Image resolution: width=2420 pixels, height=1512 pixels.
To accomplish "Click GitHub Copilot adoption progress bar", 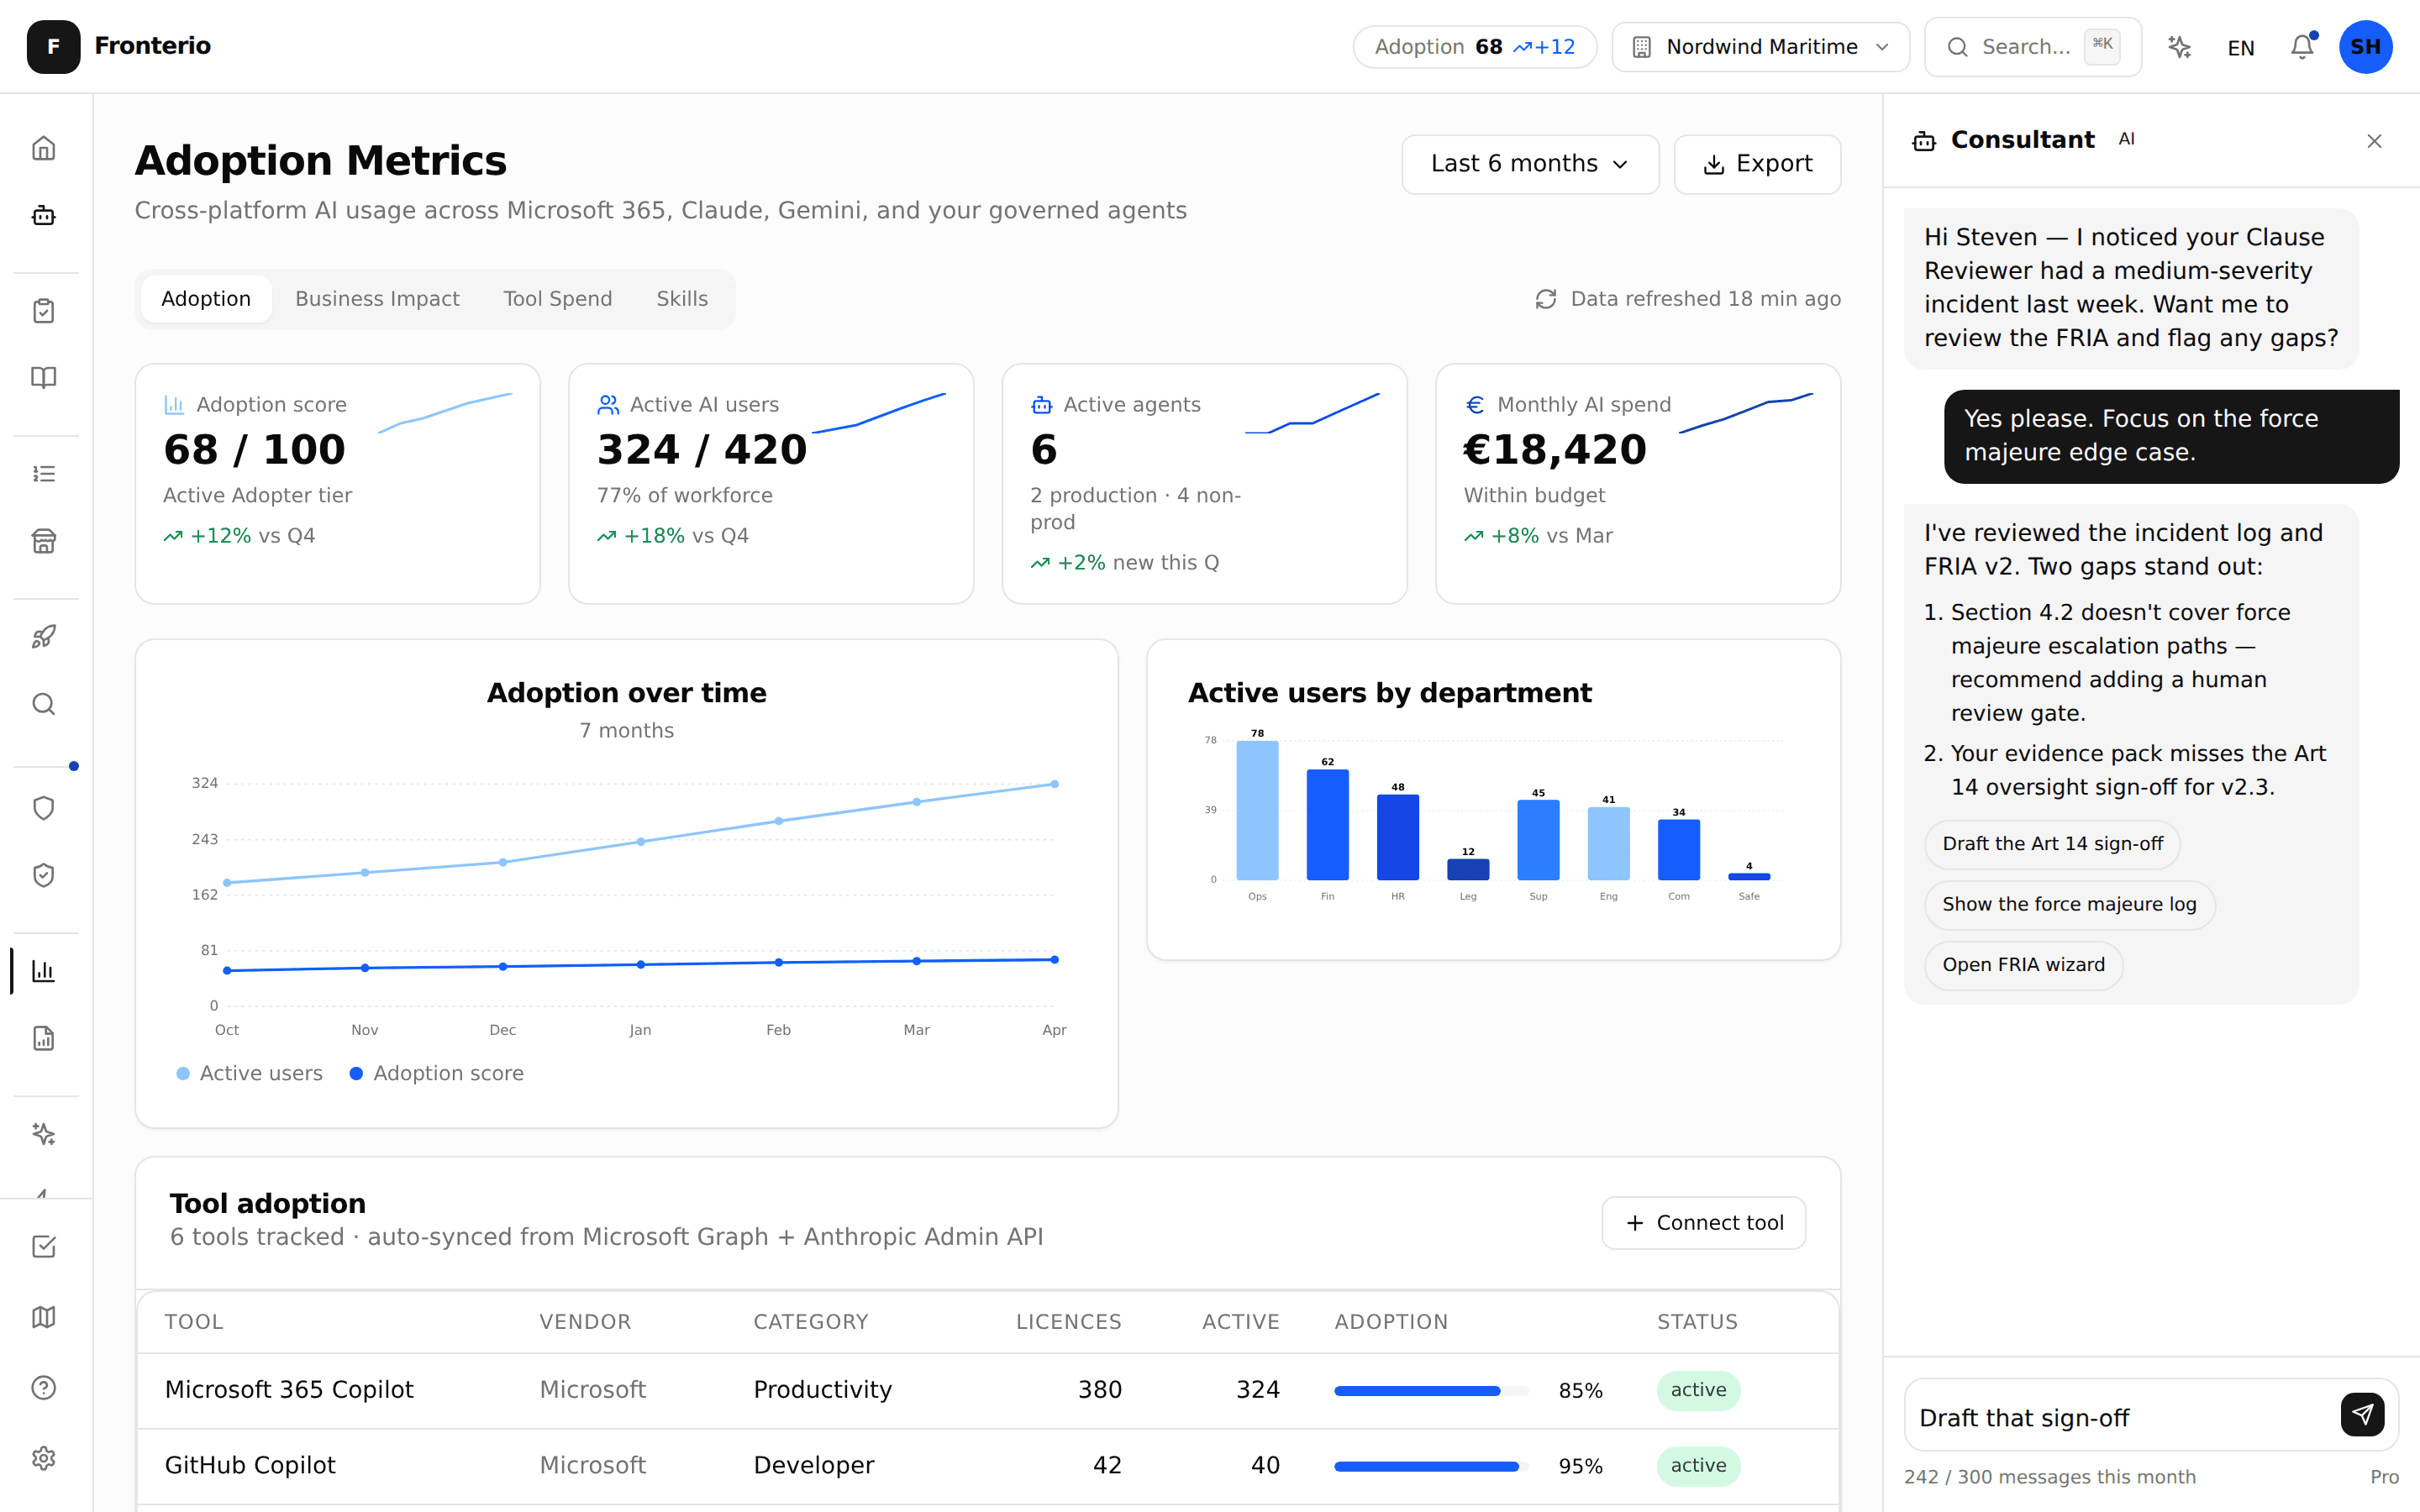I will coord(1431,1466).
